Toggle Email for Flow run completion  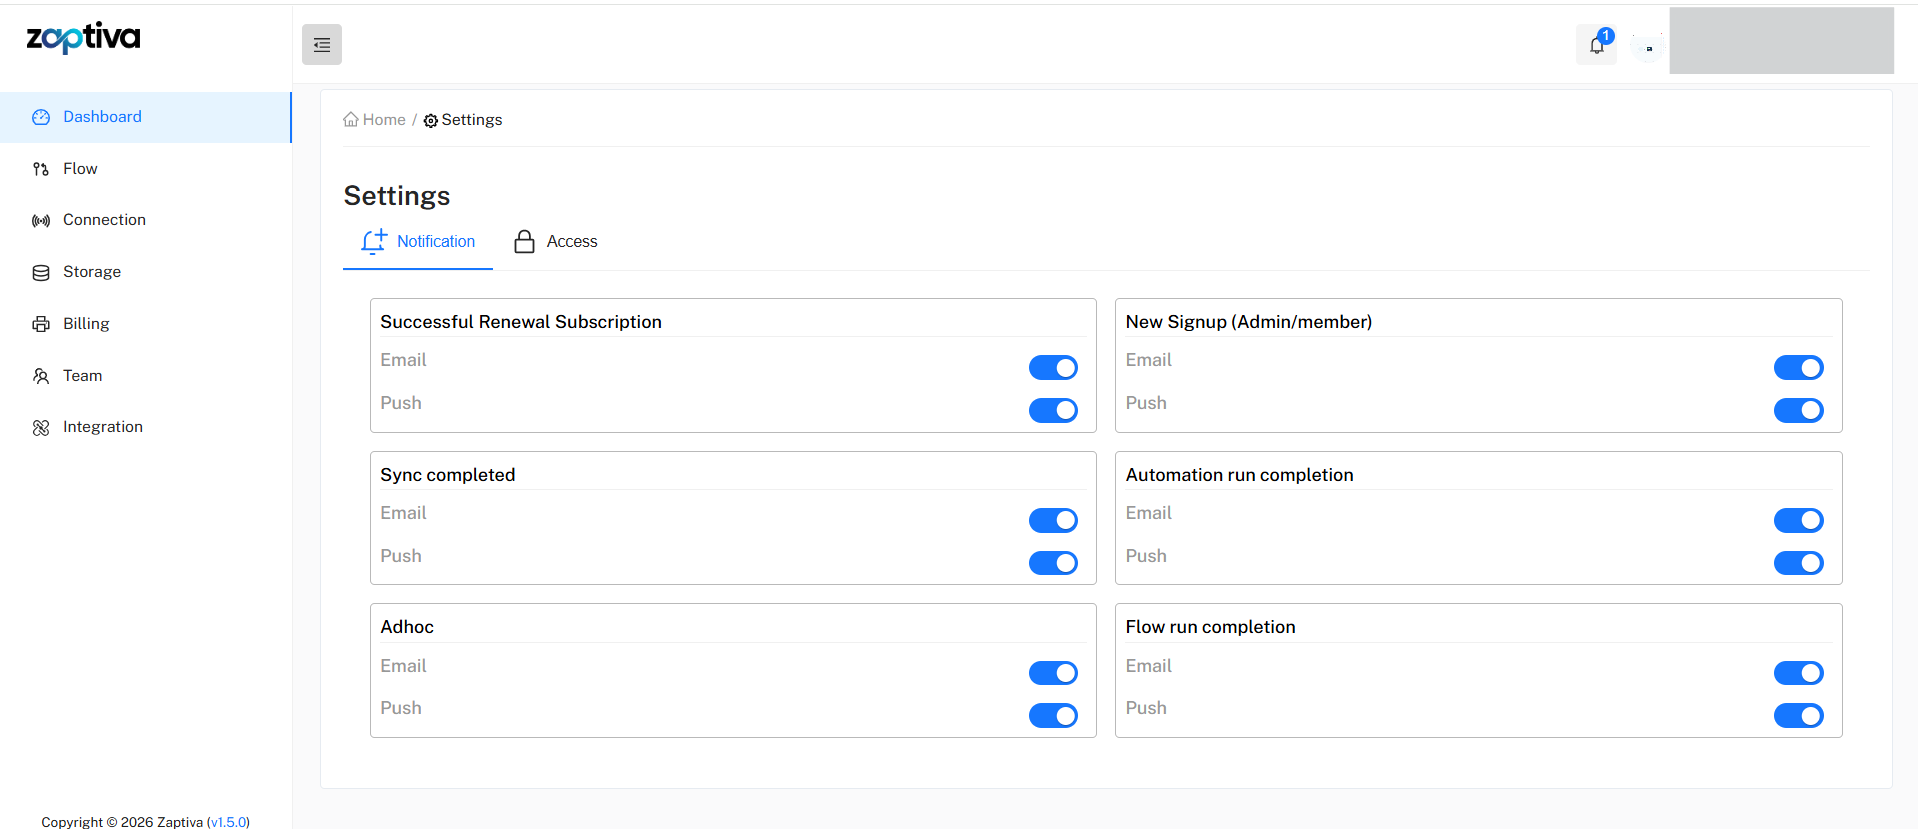pyautogui.click(x=1798, y=673)
